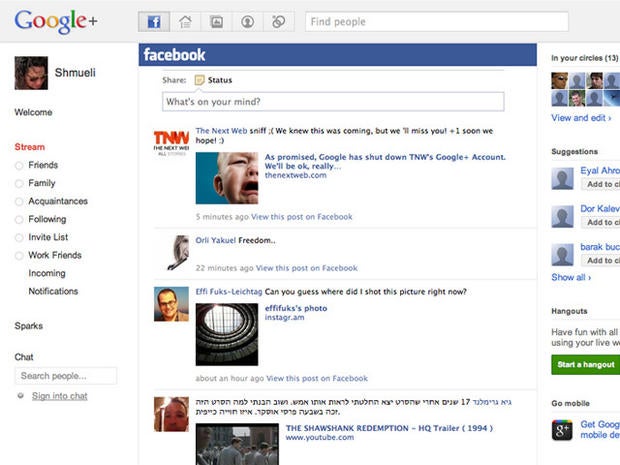Click View and edit circles link
The height and width of the screenshot is (465, 620).
point(581,118)
